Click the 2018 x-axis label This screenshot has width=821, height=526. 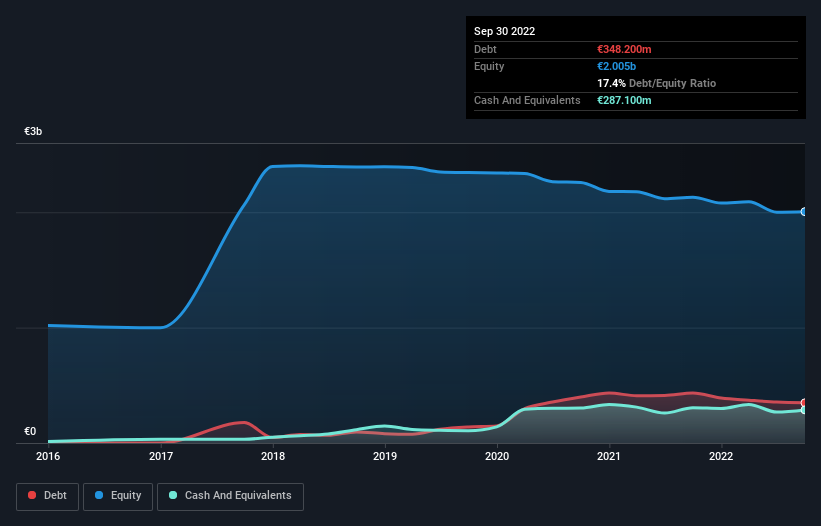tap(273, 456)
